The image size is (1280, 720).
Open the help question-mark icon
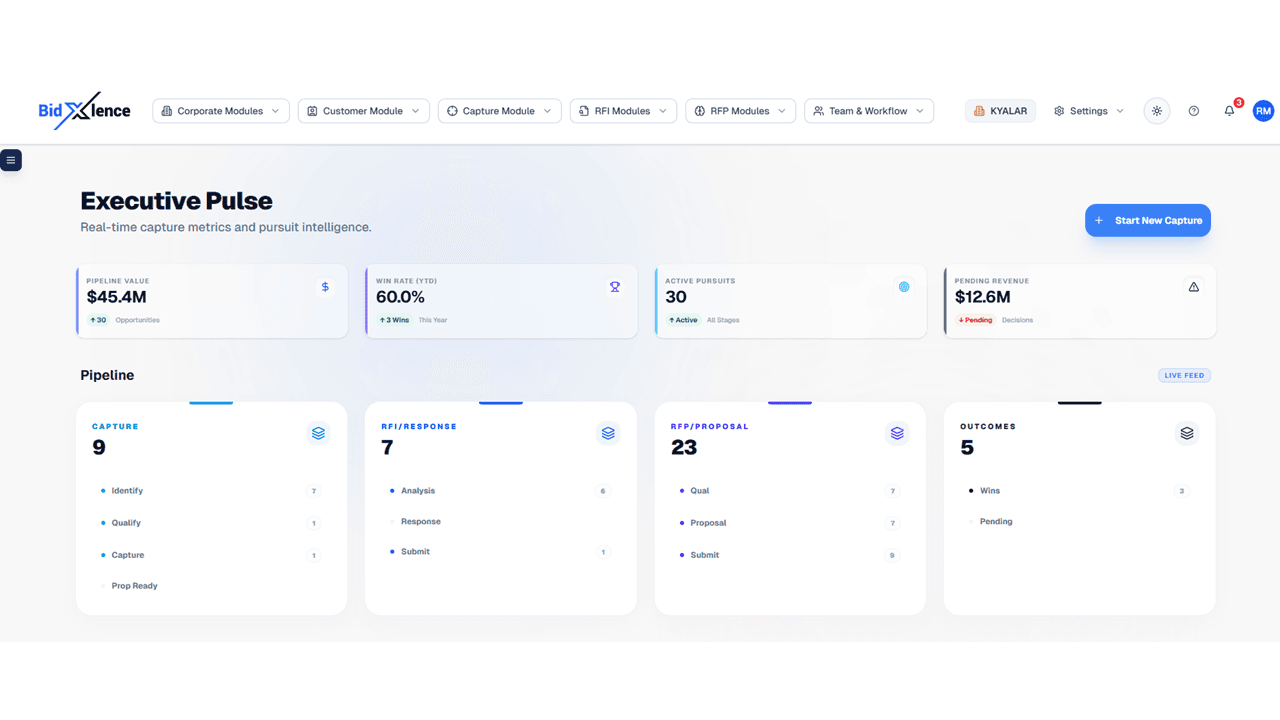coord(1193,111)
